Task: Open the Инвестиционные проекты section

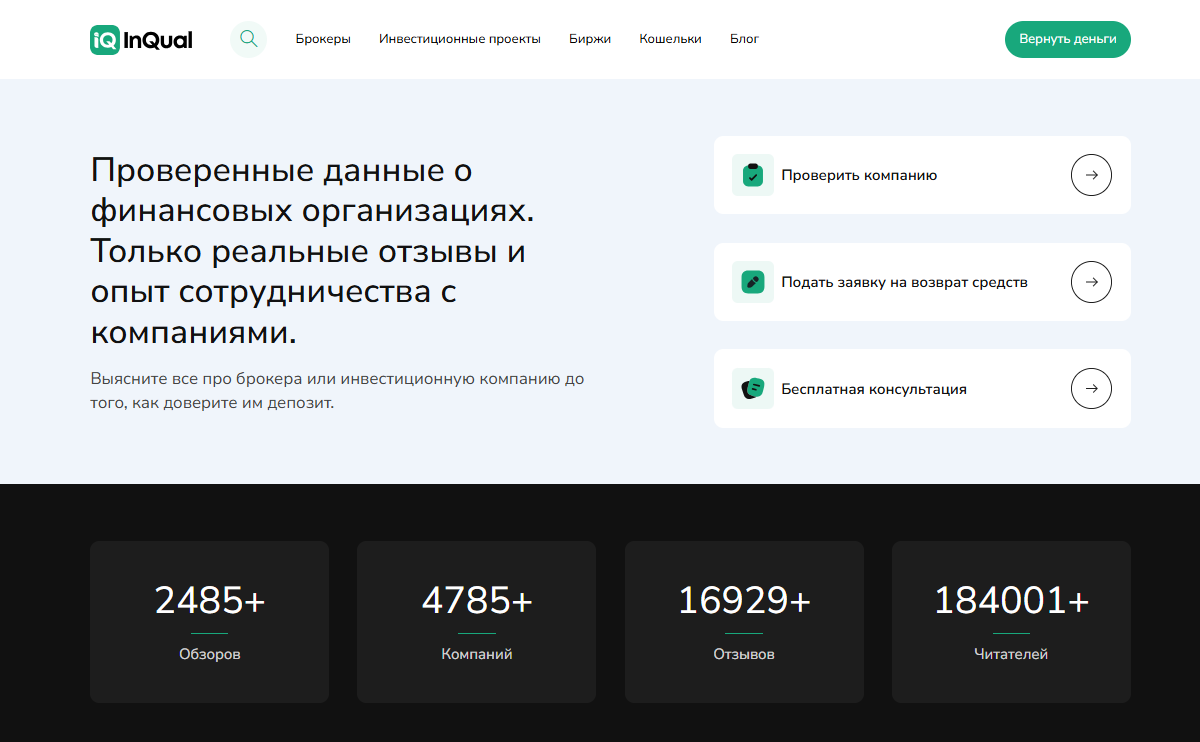Action: [459, 39]
